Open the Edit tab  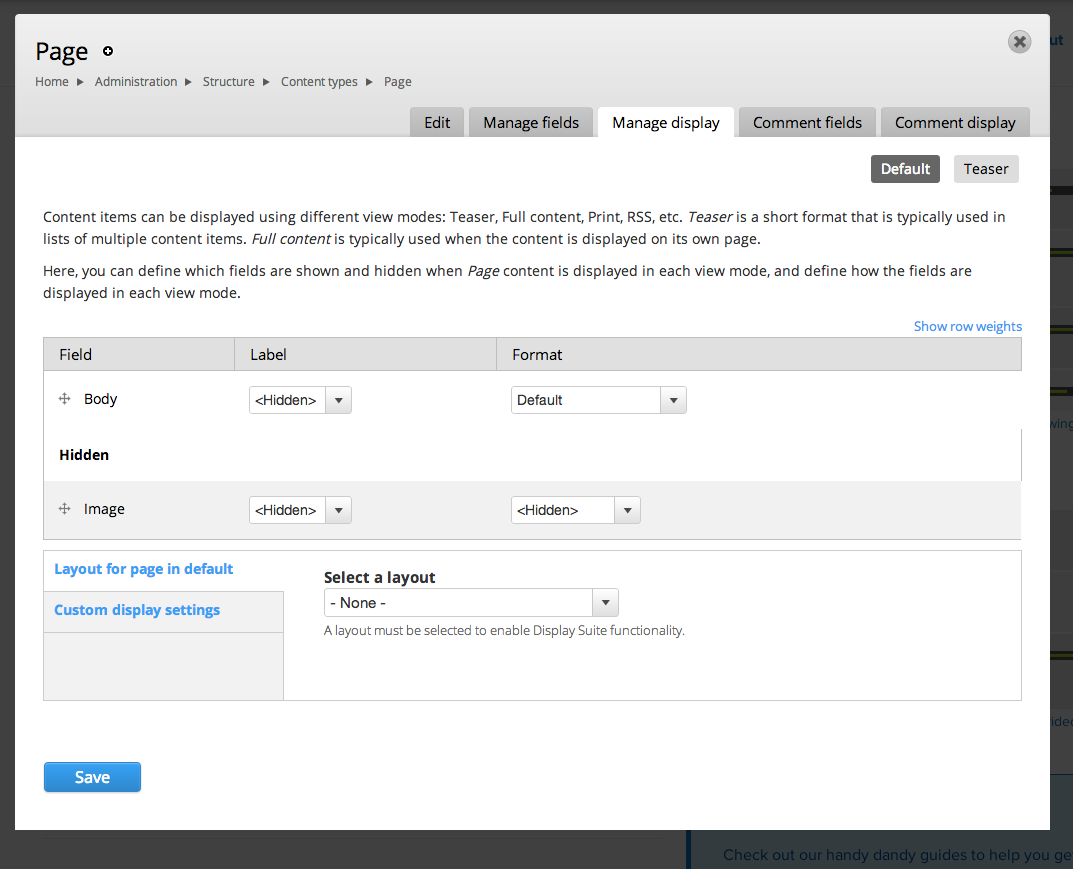tap(437, 122)
